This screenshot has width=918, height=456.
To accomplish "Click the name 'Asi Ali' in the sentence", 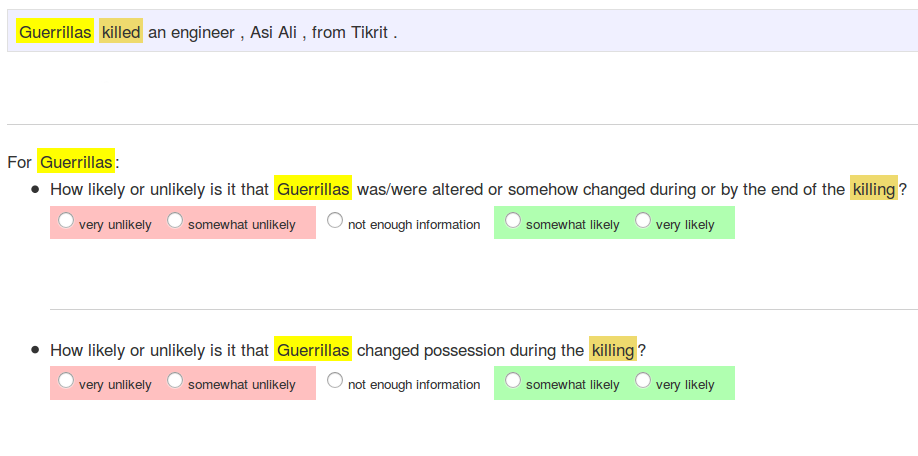I will 275,33.
